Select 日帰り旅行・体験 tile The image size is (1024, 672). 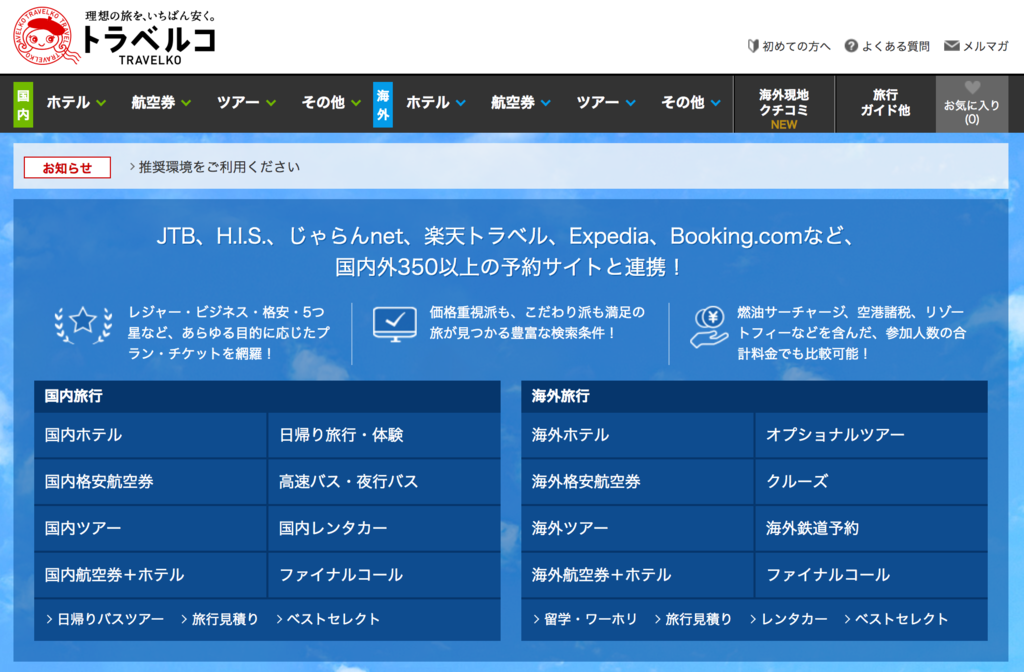click(384, 435)
